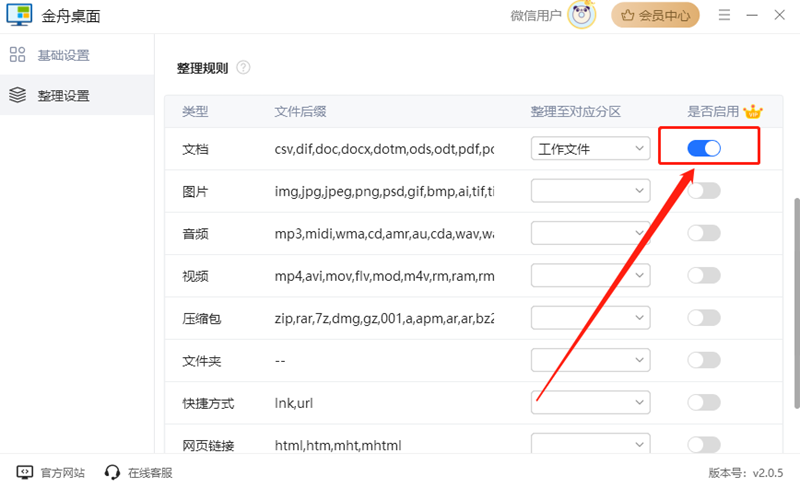Enable the 文件夹 row switch
The height and width of the screenshot is (488, 800).
pyautogui.click(x=704, y=360)
